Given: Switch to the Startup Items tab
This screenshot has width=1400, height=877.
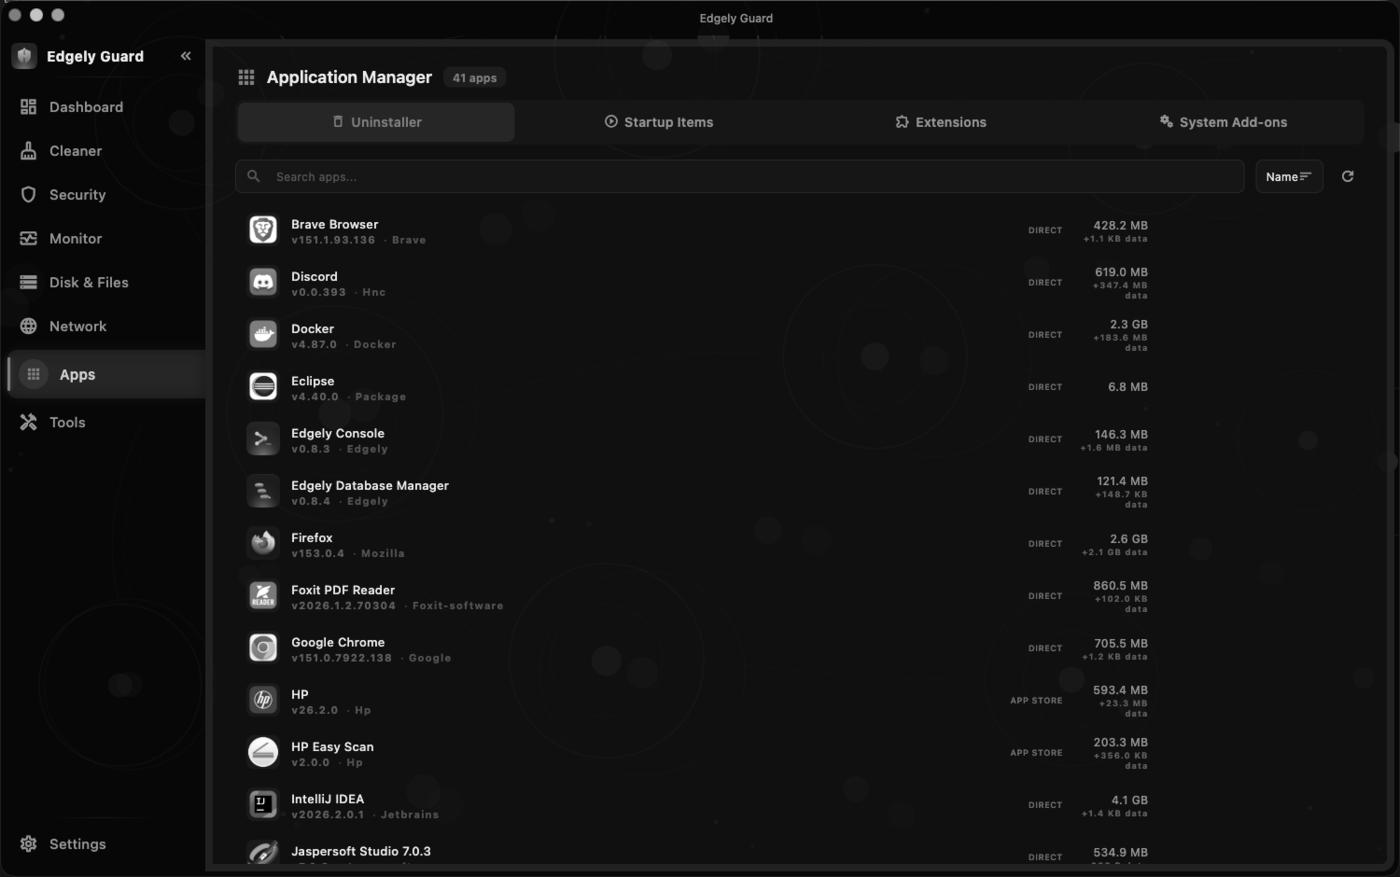Looking at the screenshot, I should click(x=659, y=122).
